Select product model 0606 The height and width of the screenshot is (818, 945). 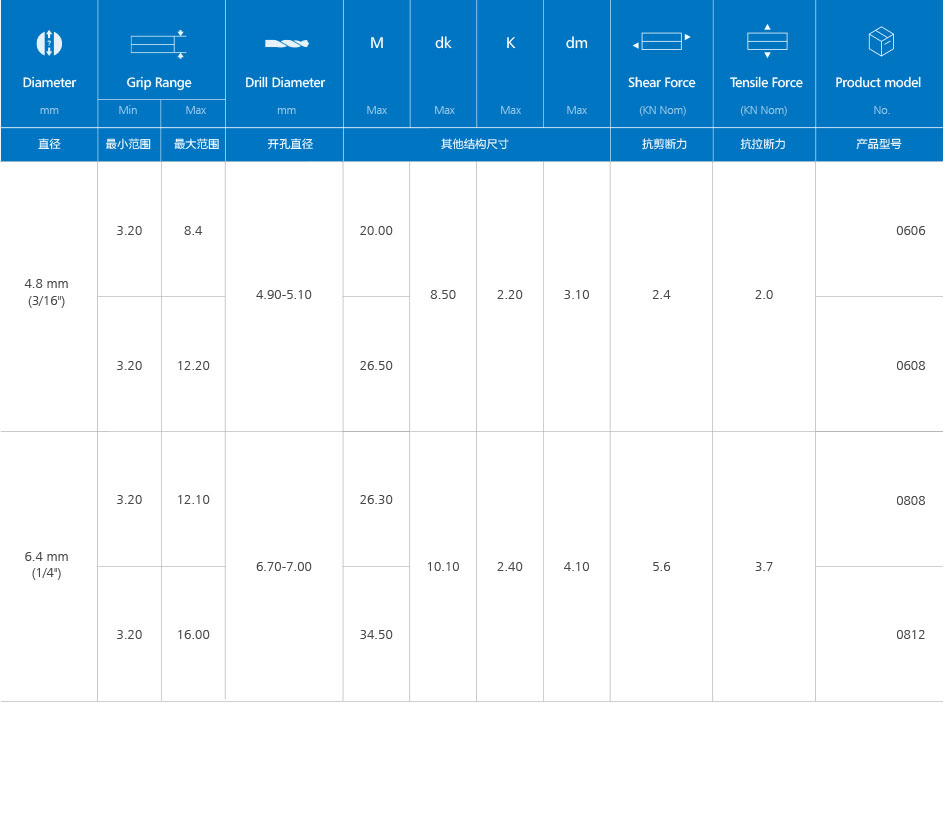(x=910, y=231)
